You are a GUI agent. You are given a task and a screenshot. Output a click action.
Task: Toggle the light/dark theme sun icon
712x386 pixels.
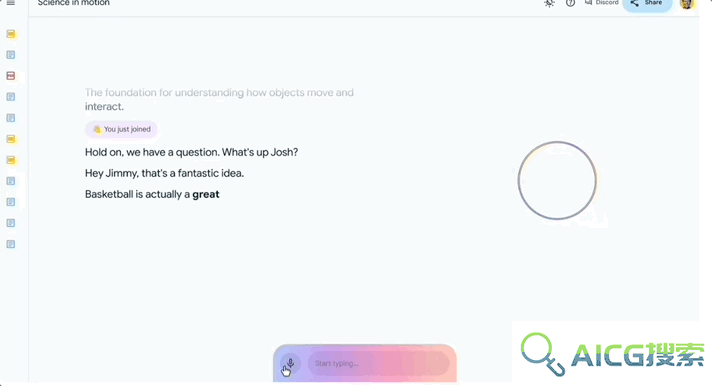tap(549, 3)
